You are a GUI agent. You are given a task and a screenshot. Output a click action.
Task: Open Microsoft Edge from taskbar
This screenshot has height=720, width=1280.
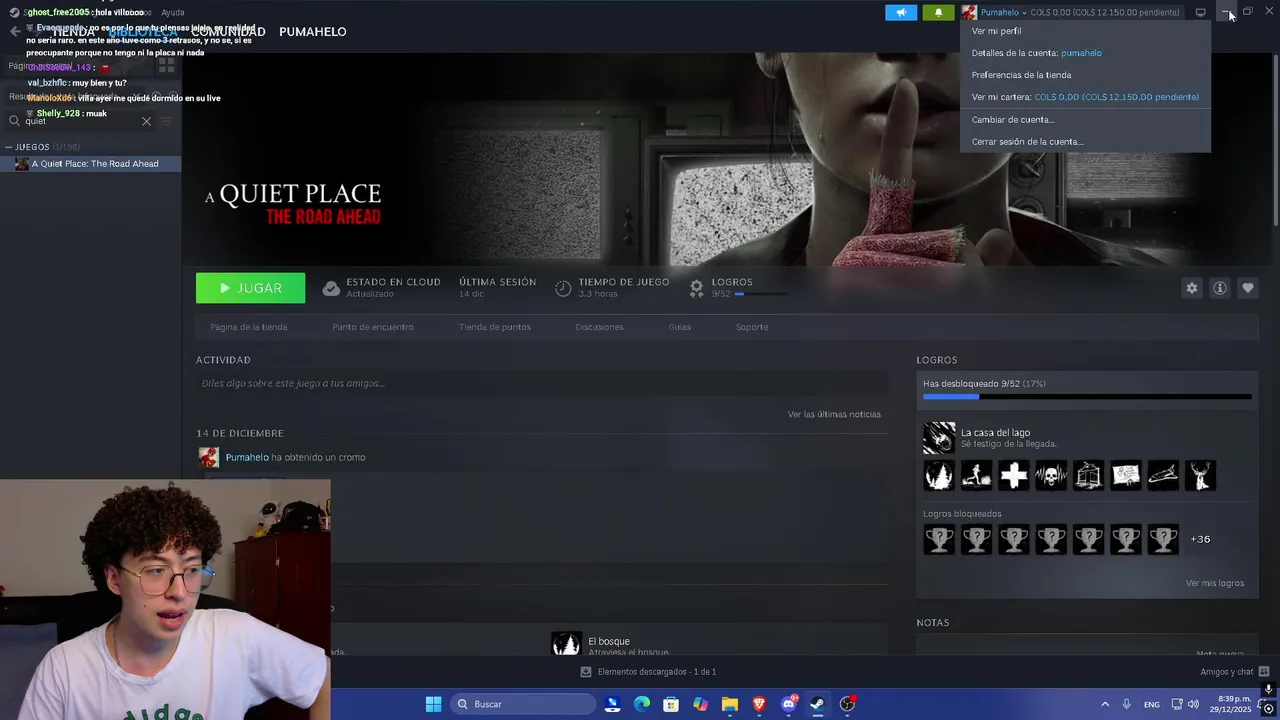642,704
